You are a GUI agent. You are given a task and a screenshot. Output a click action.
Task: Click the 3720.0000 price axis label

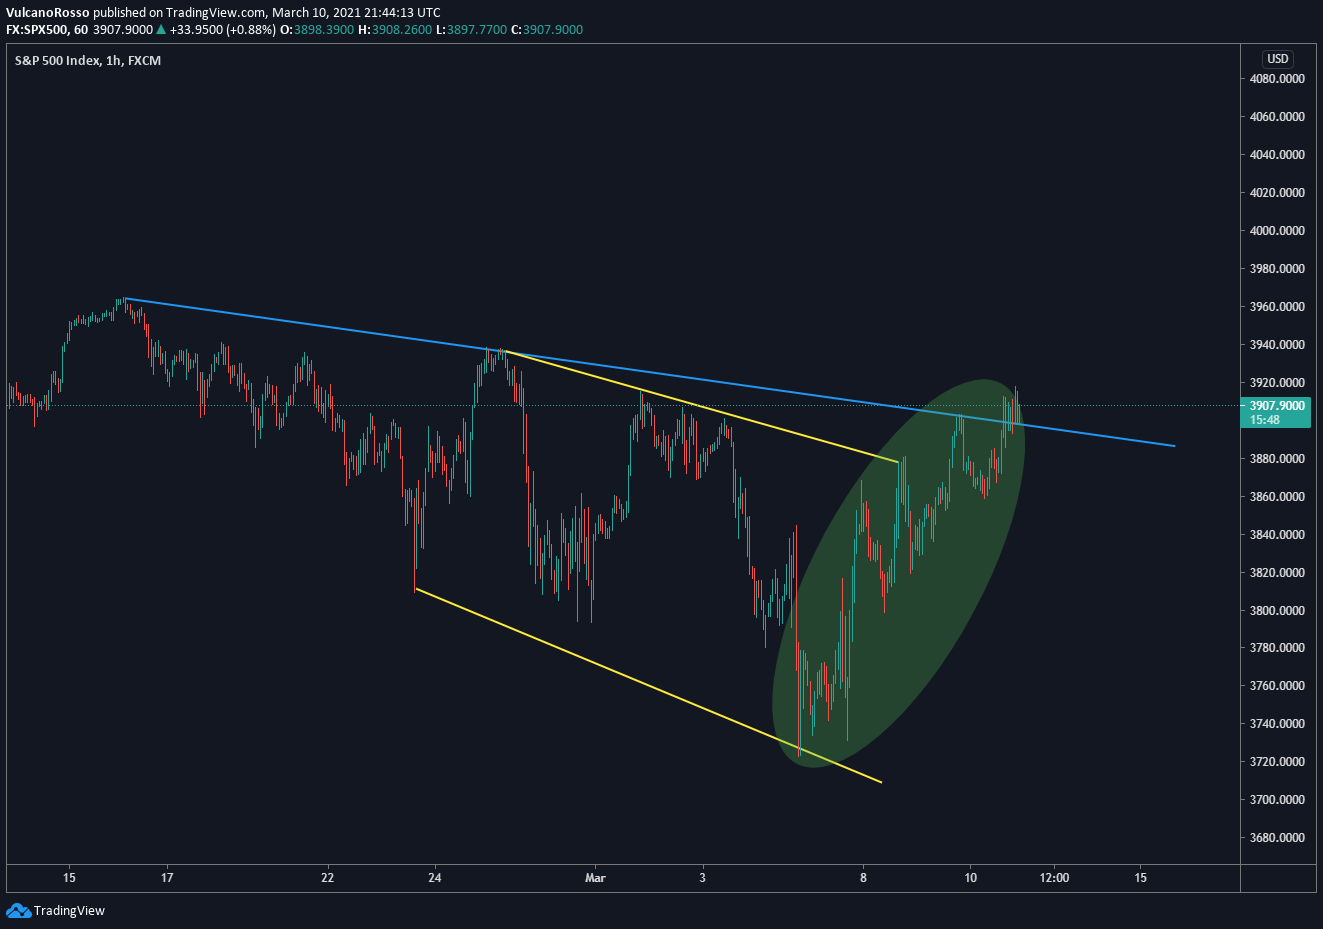pyautogui.click(x=1277, y=762)
